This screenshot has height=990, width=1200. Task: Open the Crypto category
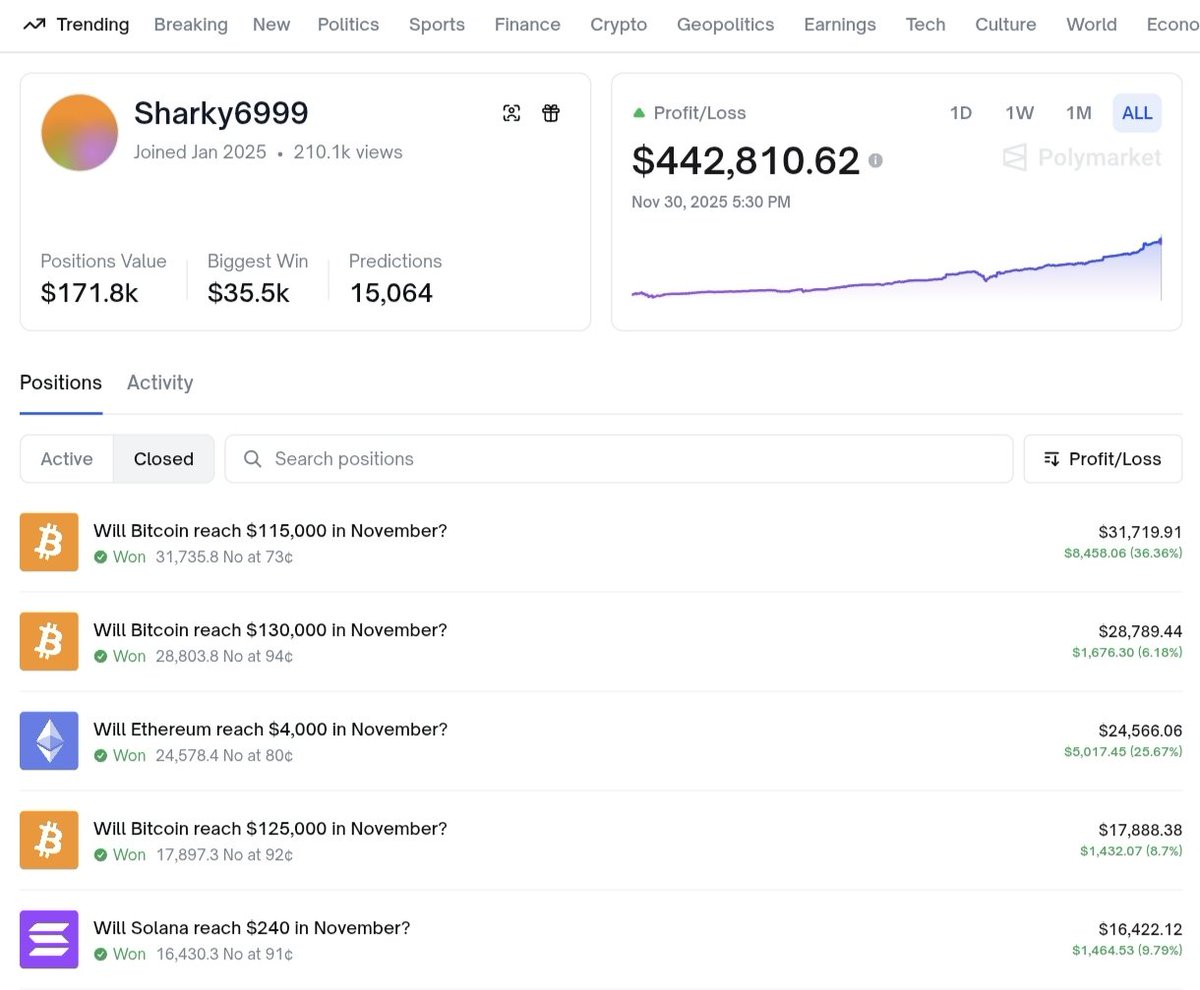pos(619,24)
